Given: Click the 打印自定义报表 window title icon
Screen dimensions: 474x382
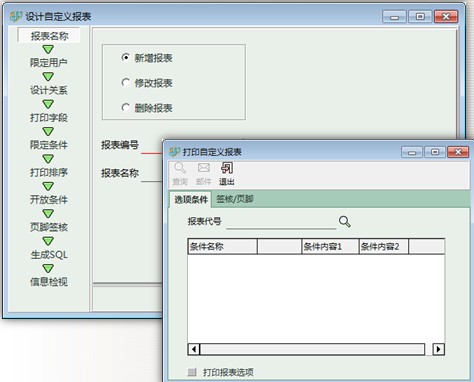Looking at the screenshot, I should tap(174, 152).
